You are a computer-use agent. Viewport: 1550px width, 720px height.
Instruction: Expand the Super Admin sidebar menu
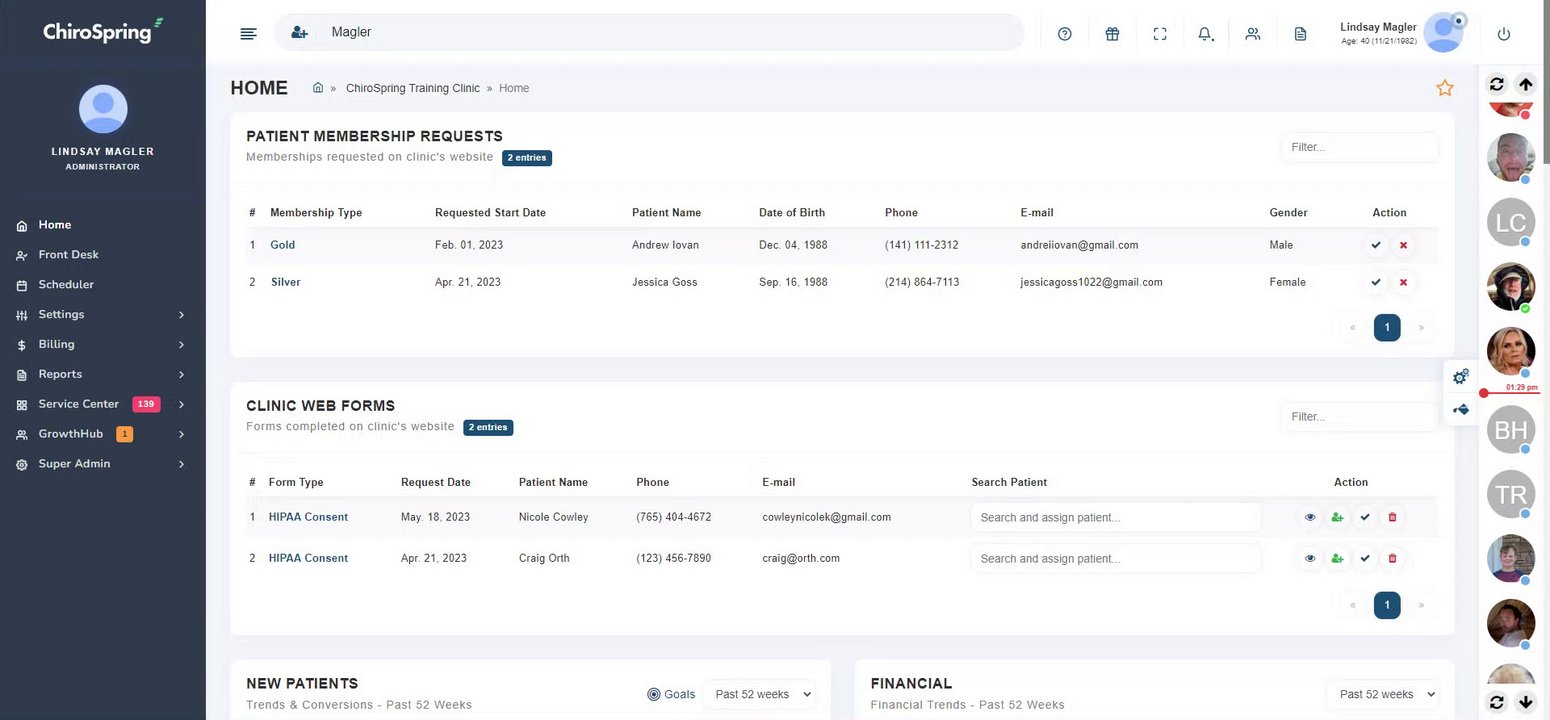tap(103, 464)
